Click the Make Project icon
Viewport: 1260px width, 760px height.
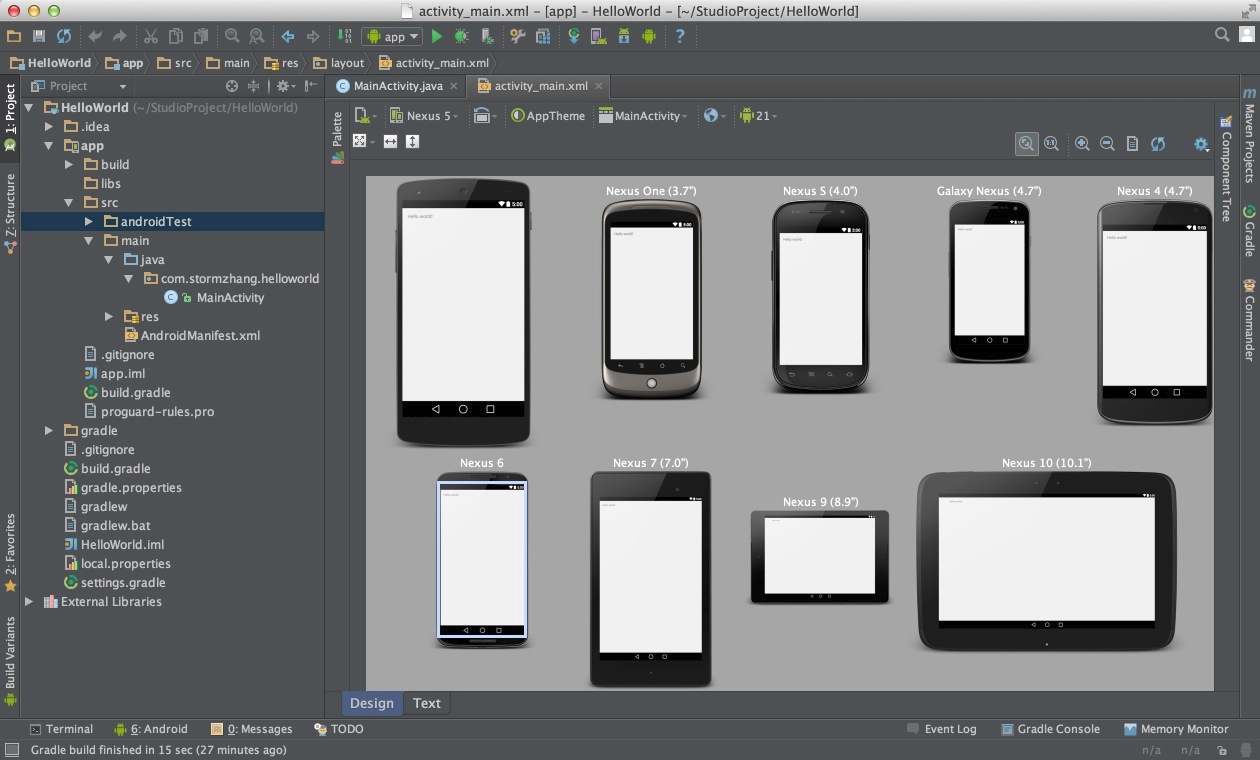coord(345,36)
